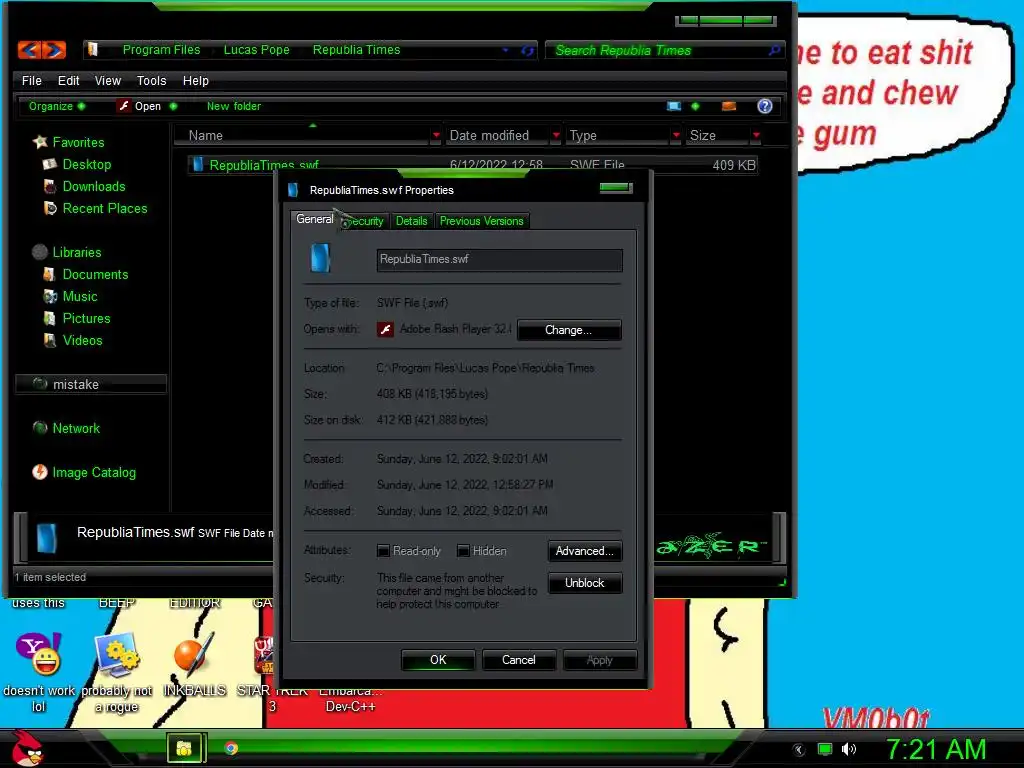Click Lucas Pope in the address bar
The height and width of the screenshot is (768, 1024).
256,50
